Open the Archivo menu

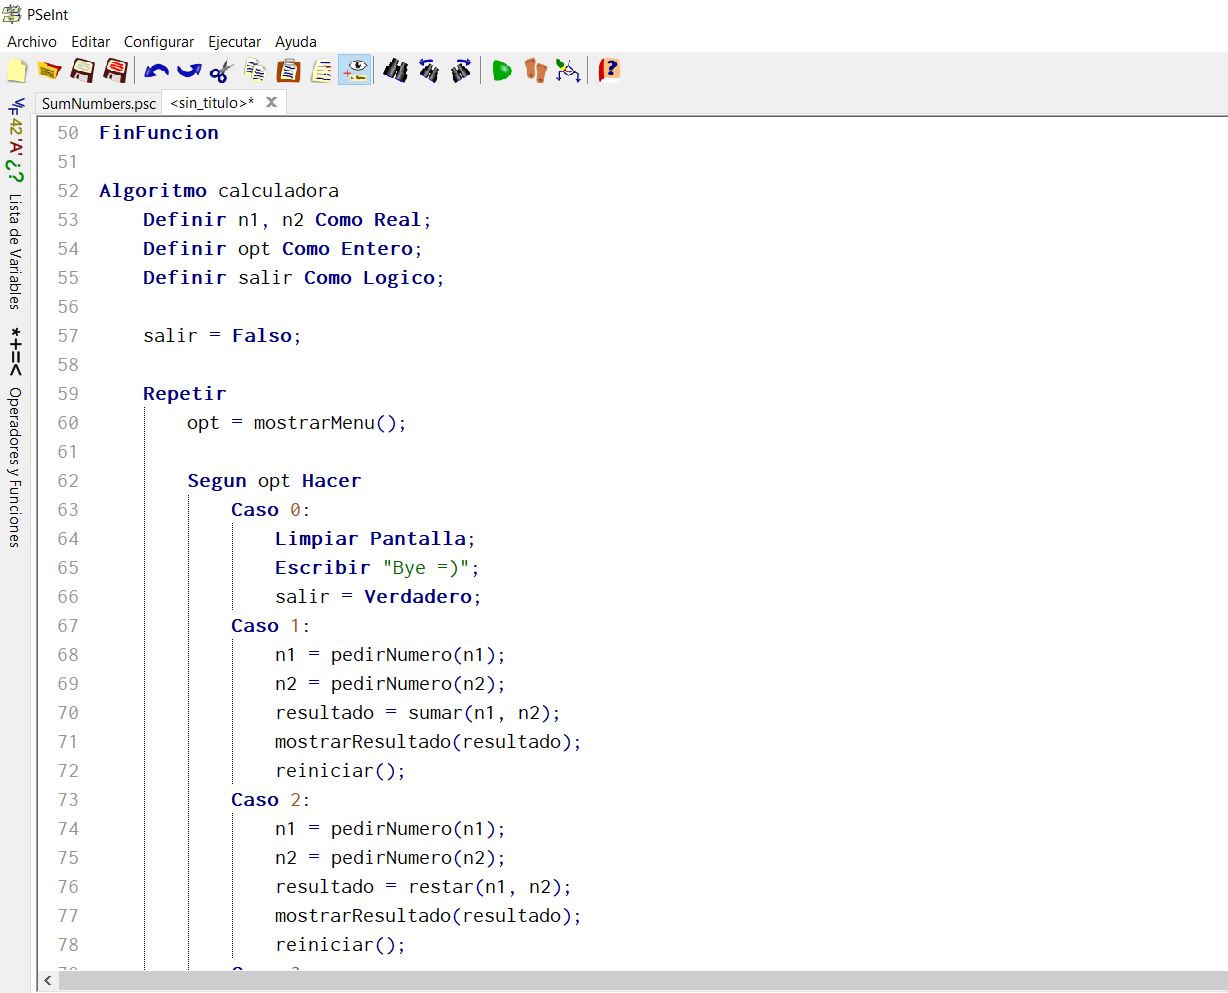(x=32, y=41)
